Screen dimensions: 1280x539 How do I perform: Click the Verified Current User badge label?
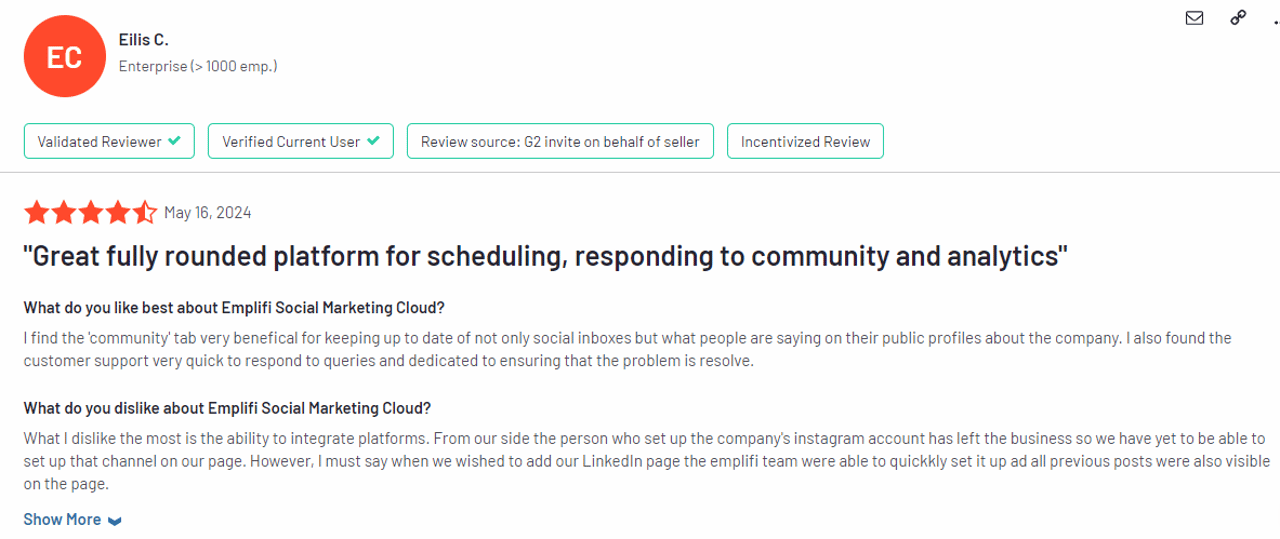pos(290,142)
